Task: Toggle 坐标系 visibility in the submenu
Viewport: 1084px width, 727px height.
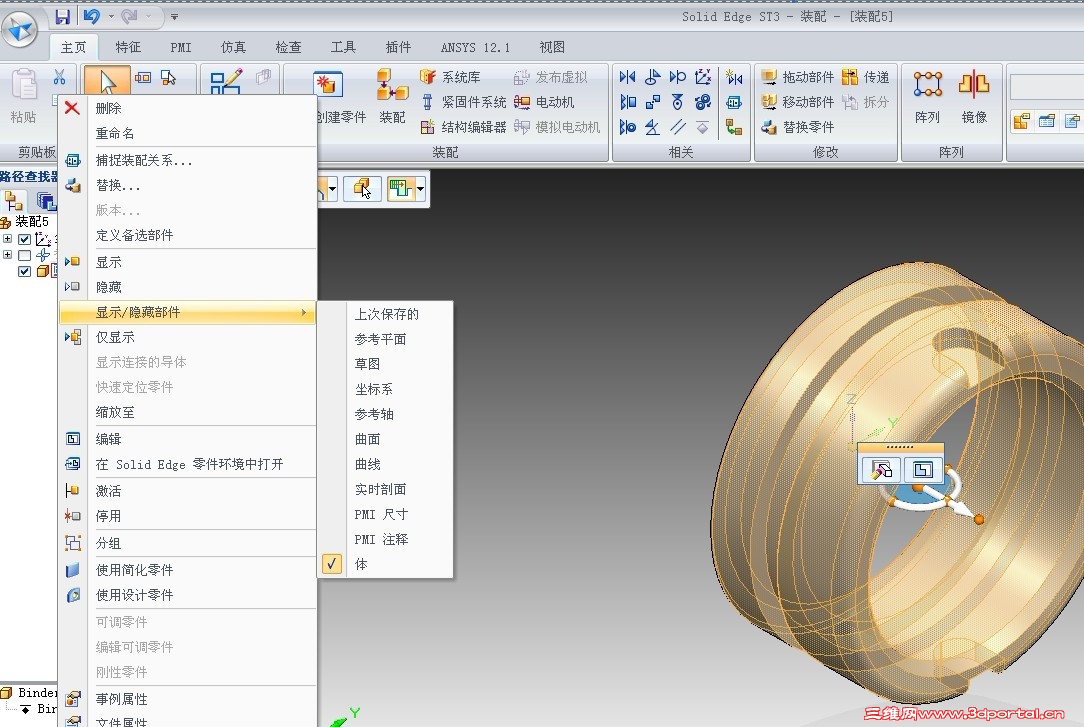Action: point(386,389)
